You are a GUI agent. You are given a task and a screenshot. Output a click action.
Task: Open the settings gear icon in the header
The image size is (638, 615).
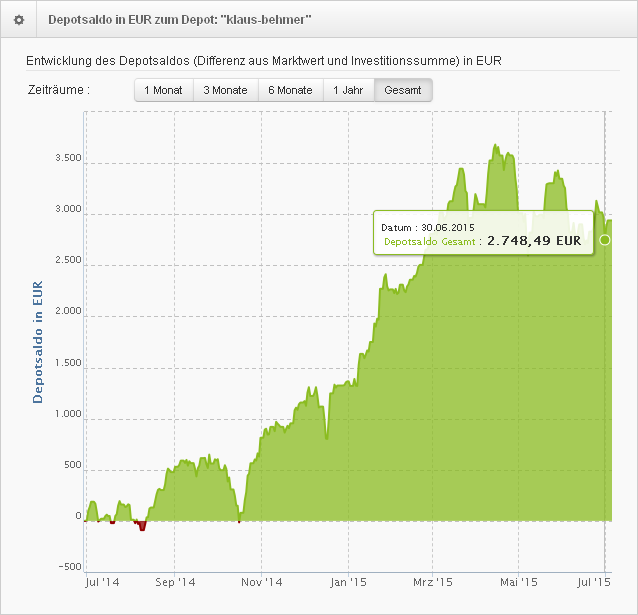click(x=18, y=20)
